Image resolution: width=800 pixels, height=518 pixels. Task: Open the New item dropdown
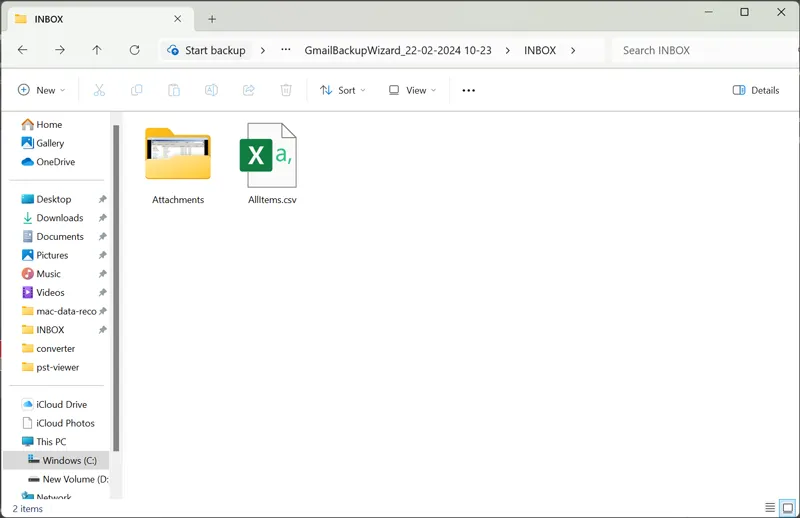(41, 90)
